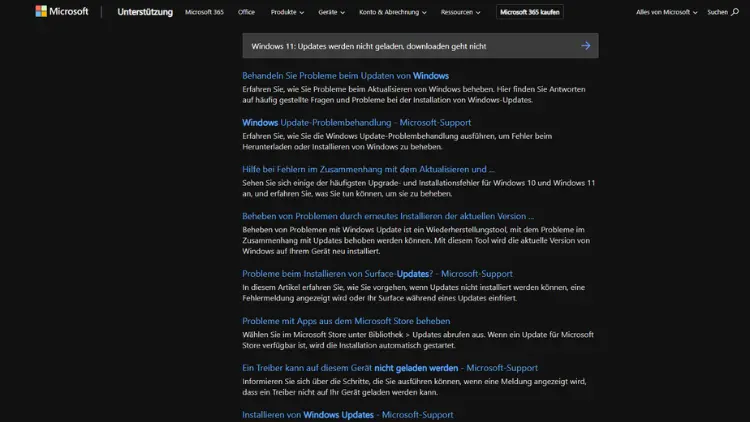This screenshot has height=422, width=750.
Task: Expand the Geräte dropdown menu
Action: click(x=331, y=12)
